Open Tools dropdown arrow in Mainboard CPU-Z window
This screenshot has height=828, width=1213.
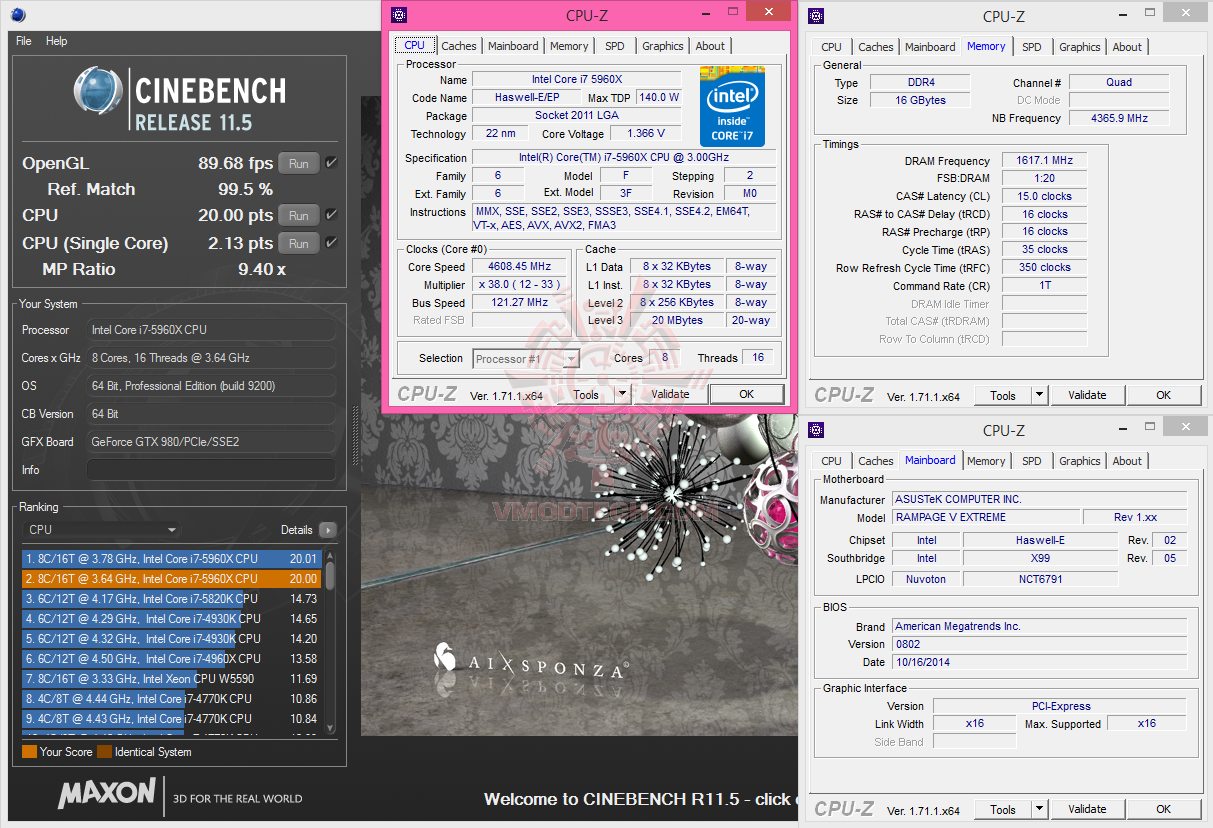point(1039,809)
